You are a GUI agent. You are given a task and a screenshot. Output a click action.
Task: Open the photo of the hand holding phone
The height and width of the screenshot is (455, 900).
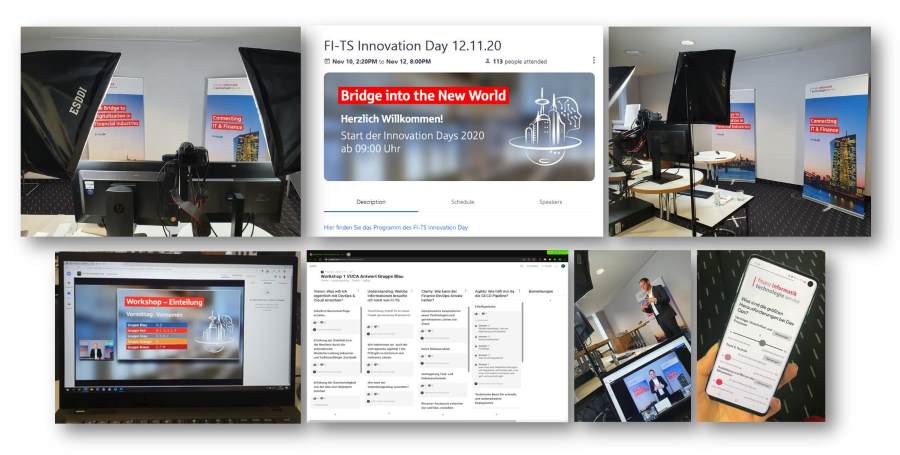point(761,336)
